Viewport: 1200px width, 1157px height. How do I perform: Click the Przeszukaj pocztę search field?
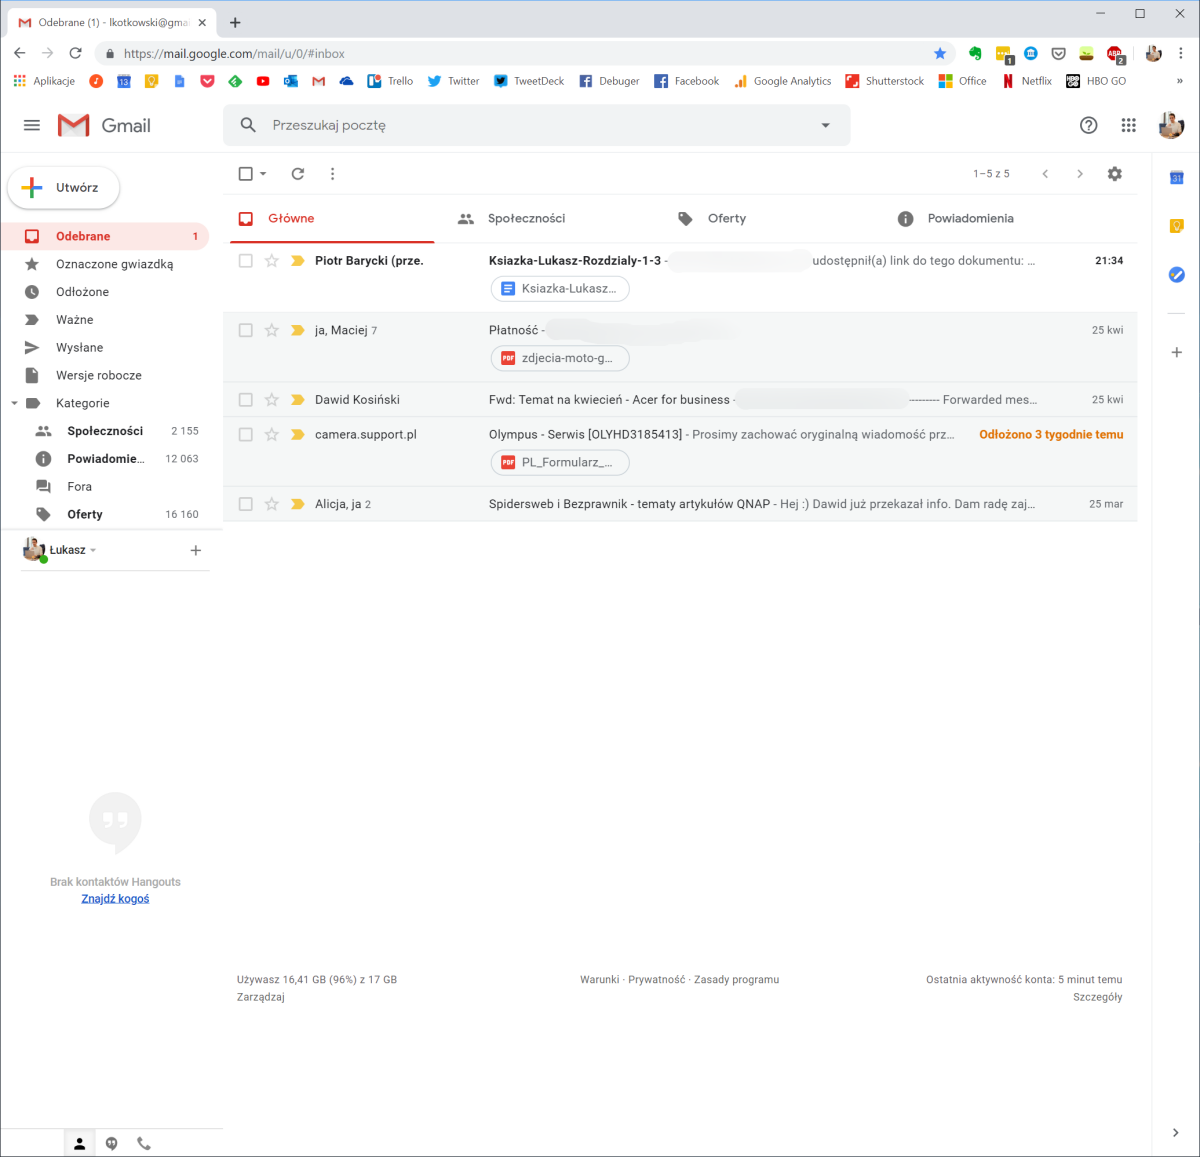click(x=536, y=125)
